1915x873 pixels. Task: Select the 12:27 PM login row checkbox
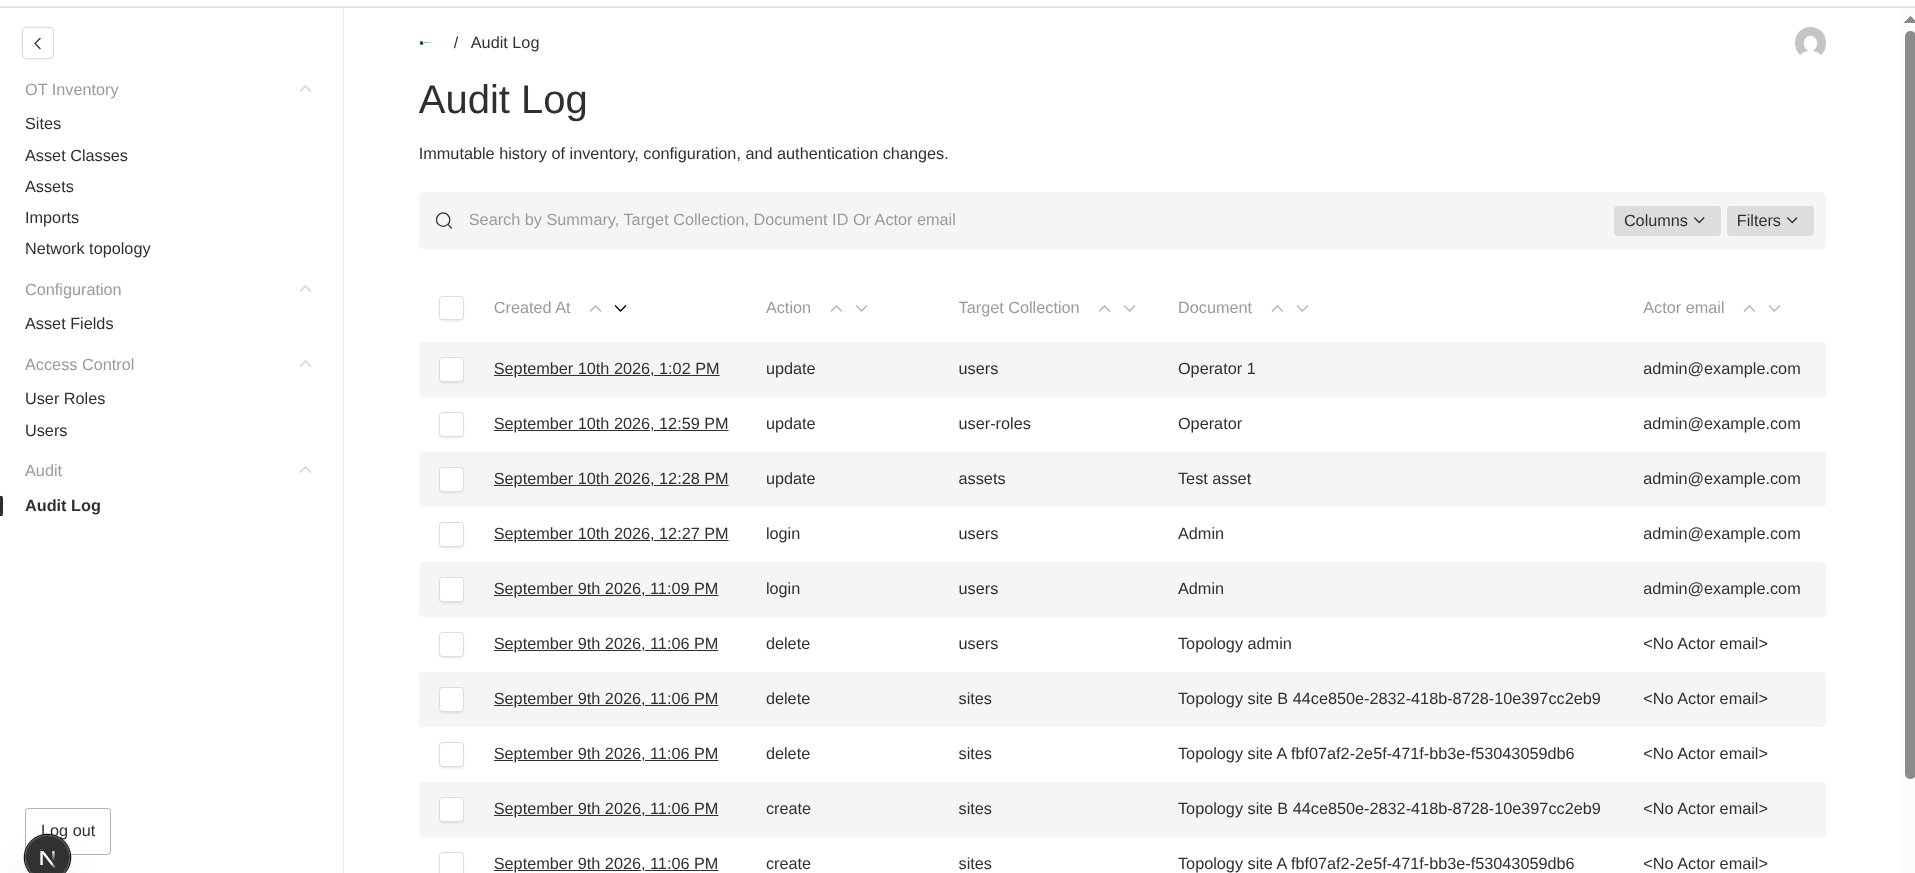tap(451, 534)
